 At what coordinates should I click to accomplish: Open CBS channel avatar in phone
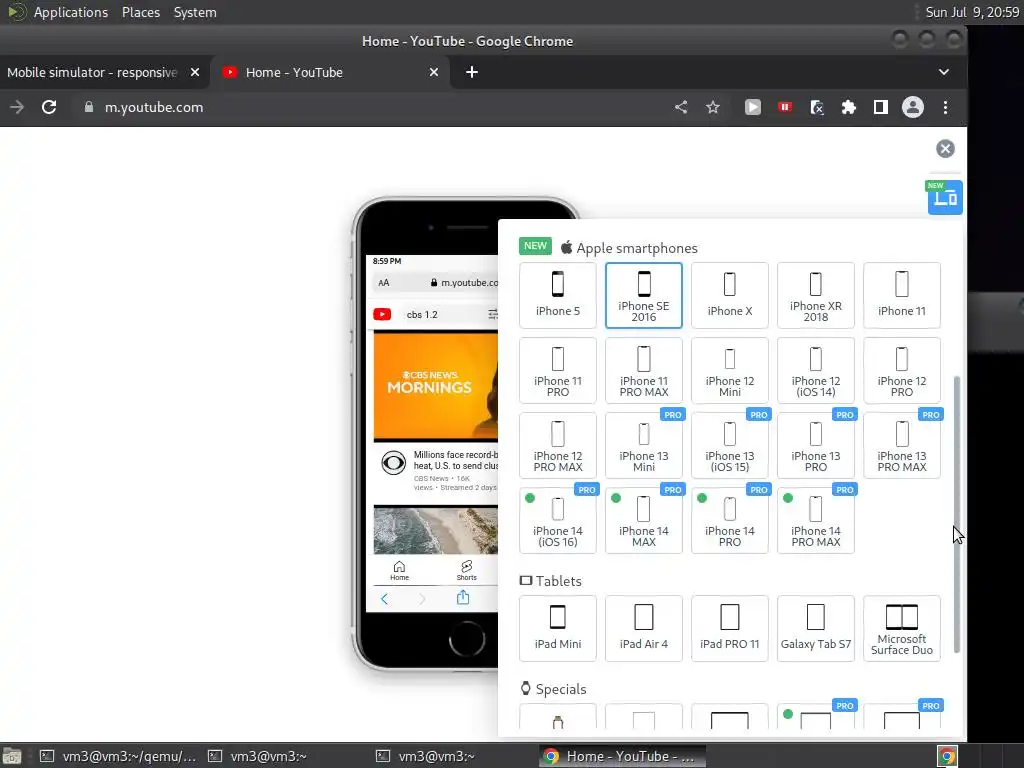(393, 463)
